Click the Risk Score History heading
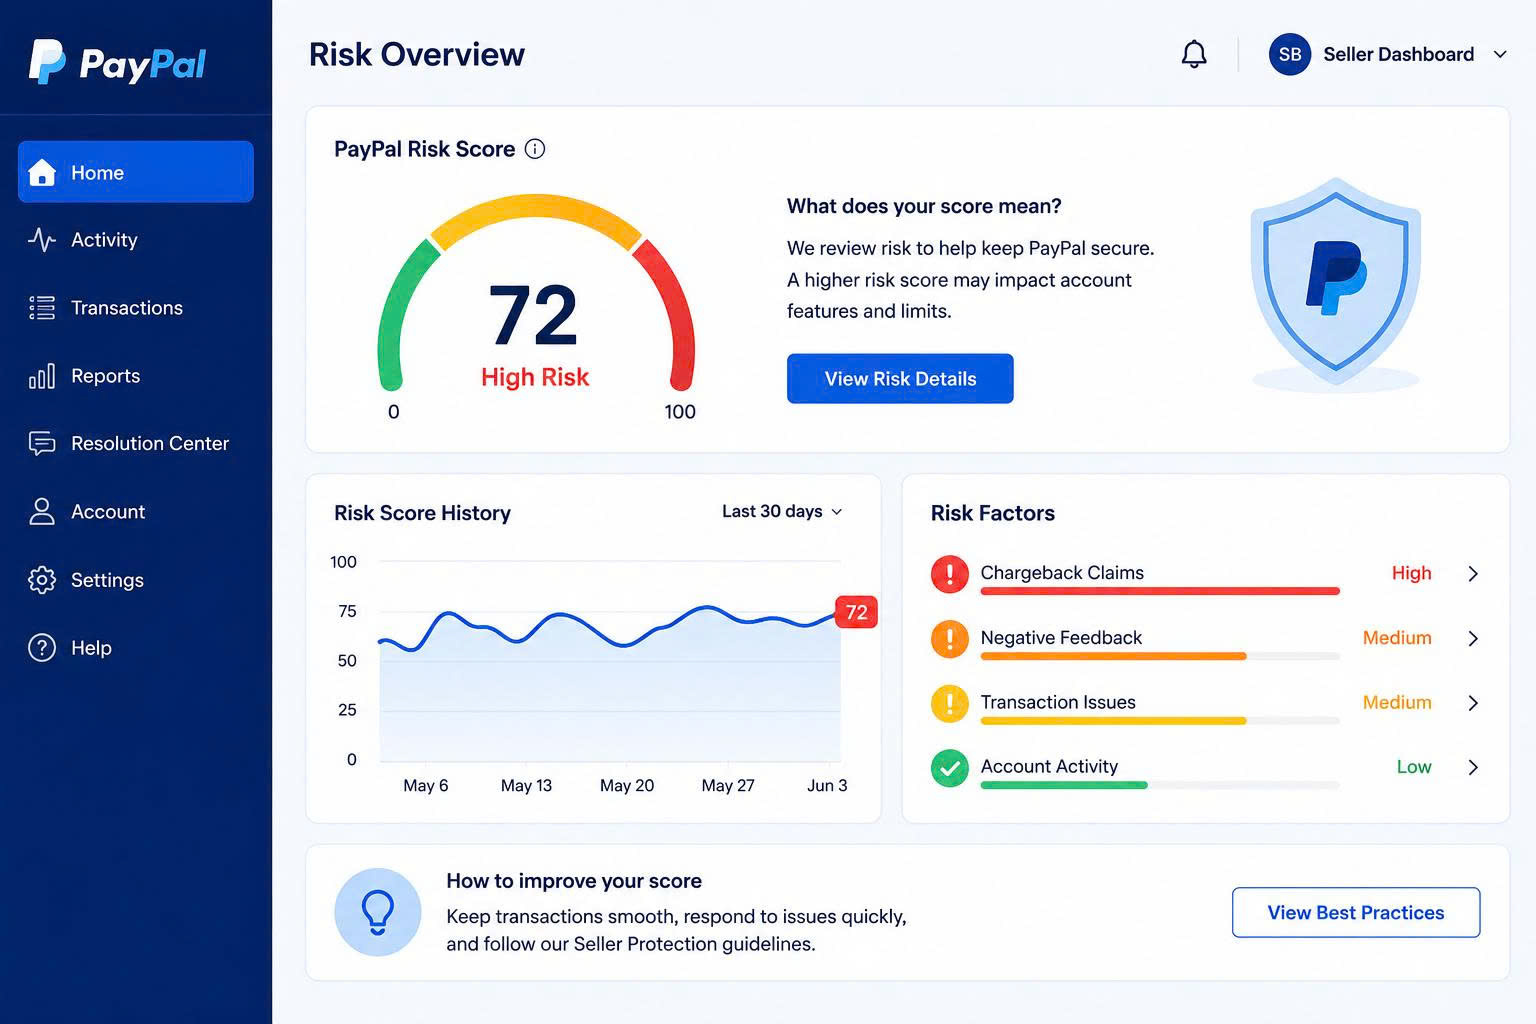Screen dimensions: 1536x1024 coord(422,513)
